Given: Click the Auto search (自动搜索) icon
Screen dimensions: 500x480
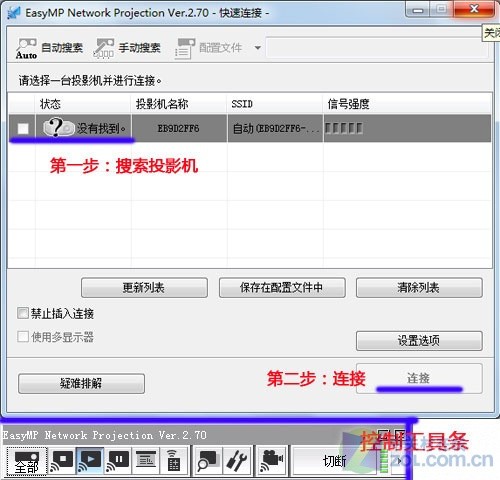Looking at the screenshot, I should coord(26,48).
